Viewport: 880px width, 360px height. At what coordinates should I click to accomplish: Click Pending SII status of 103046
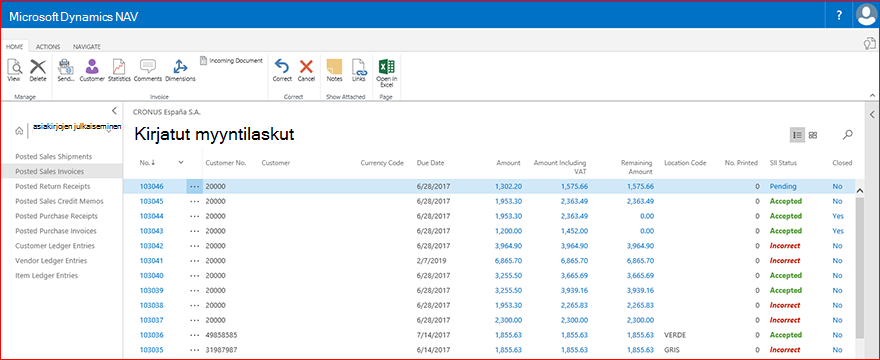click(x=783, y=186)
